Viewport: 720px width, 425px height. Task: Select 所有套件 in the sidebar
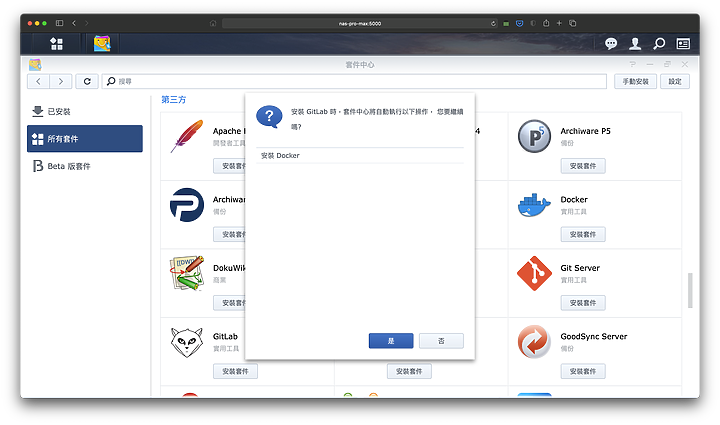click(85, 139)
